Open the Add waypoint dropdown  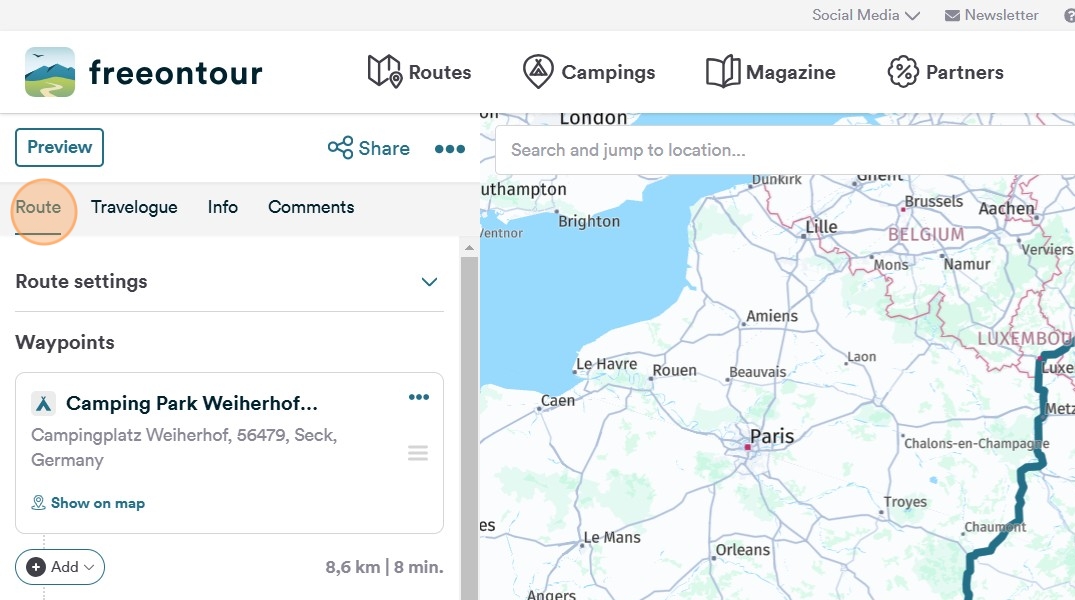(x=60, y=567)
